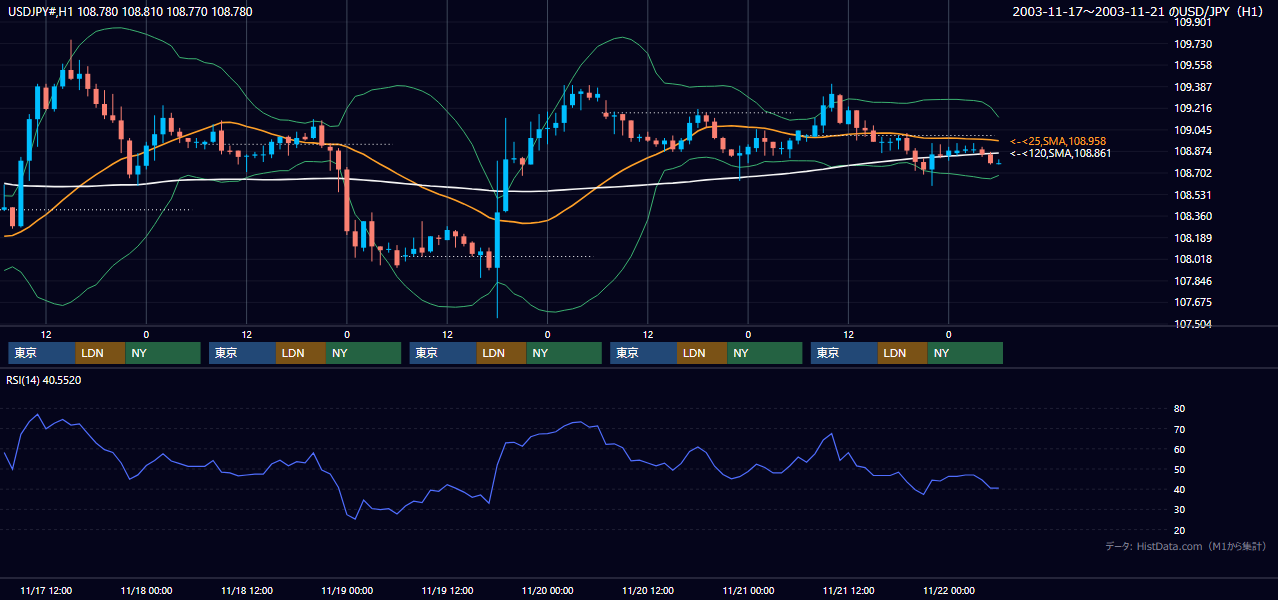Select the 11/19 12:00 time axis label
The height and width of the screenshot is (600, 1278).
447,590
